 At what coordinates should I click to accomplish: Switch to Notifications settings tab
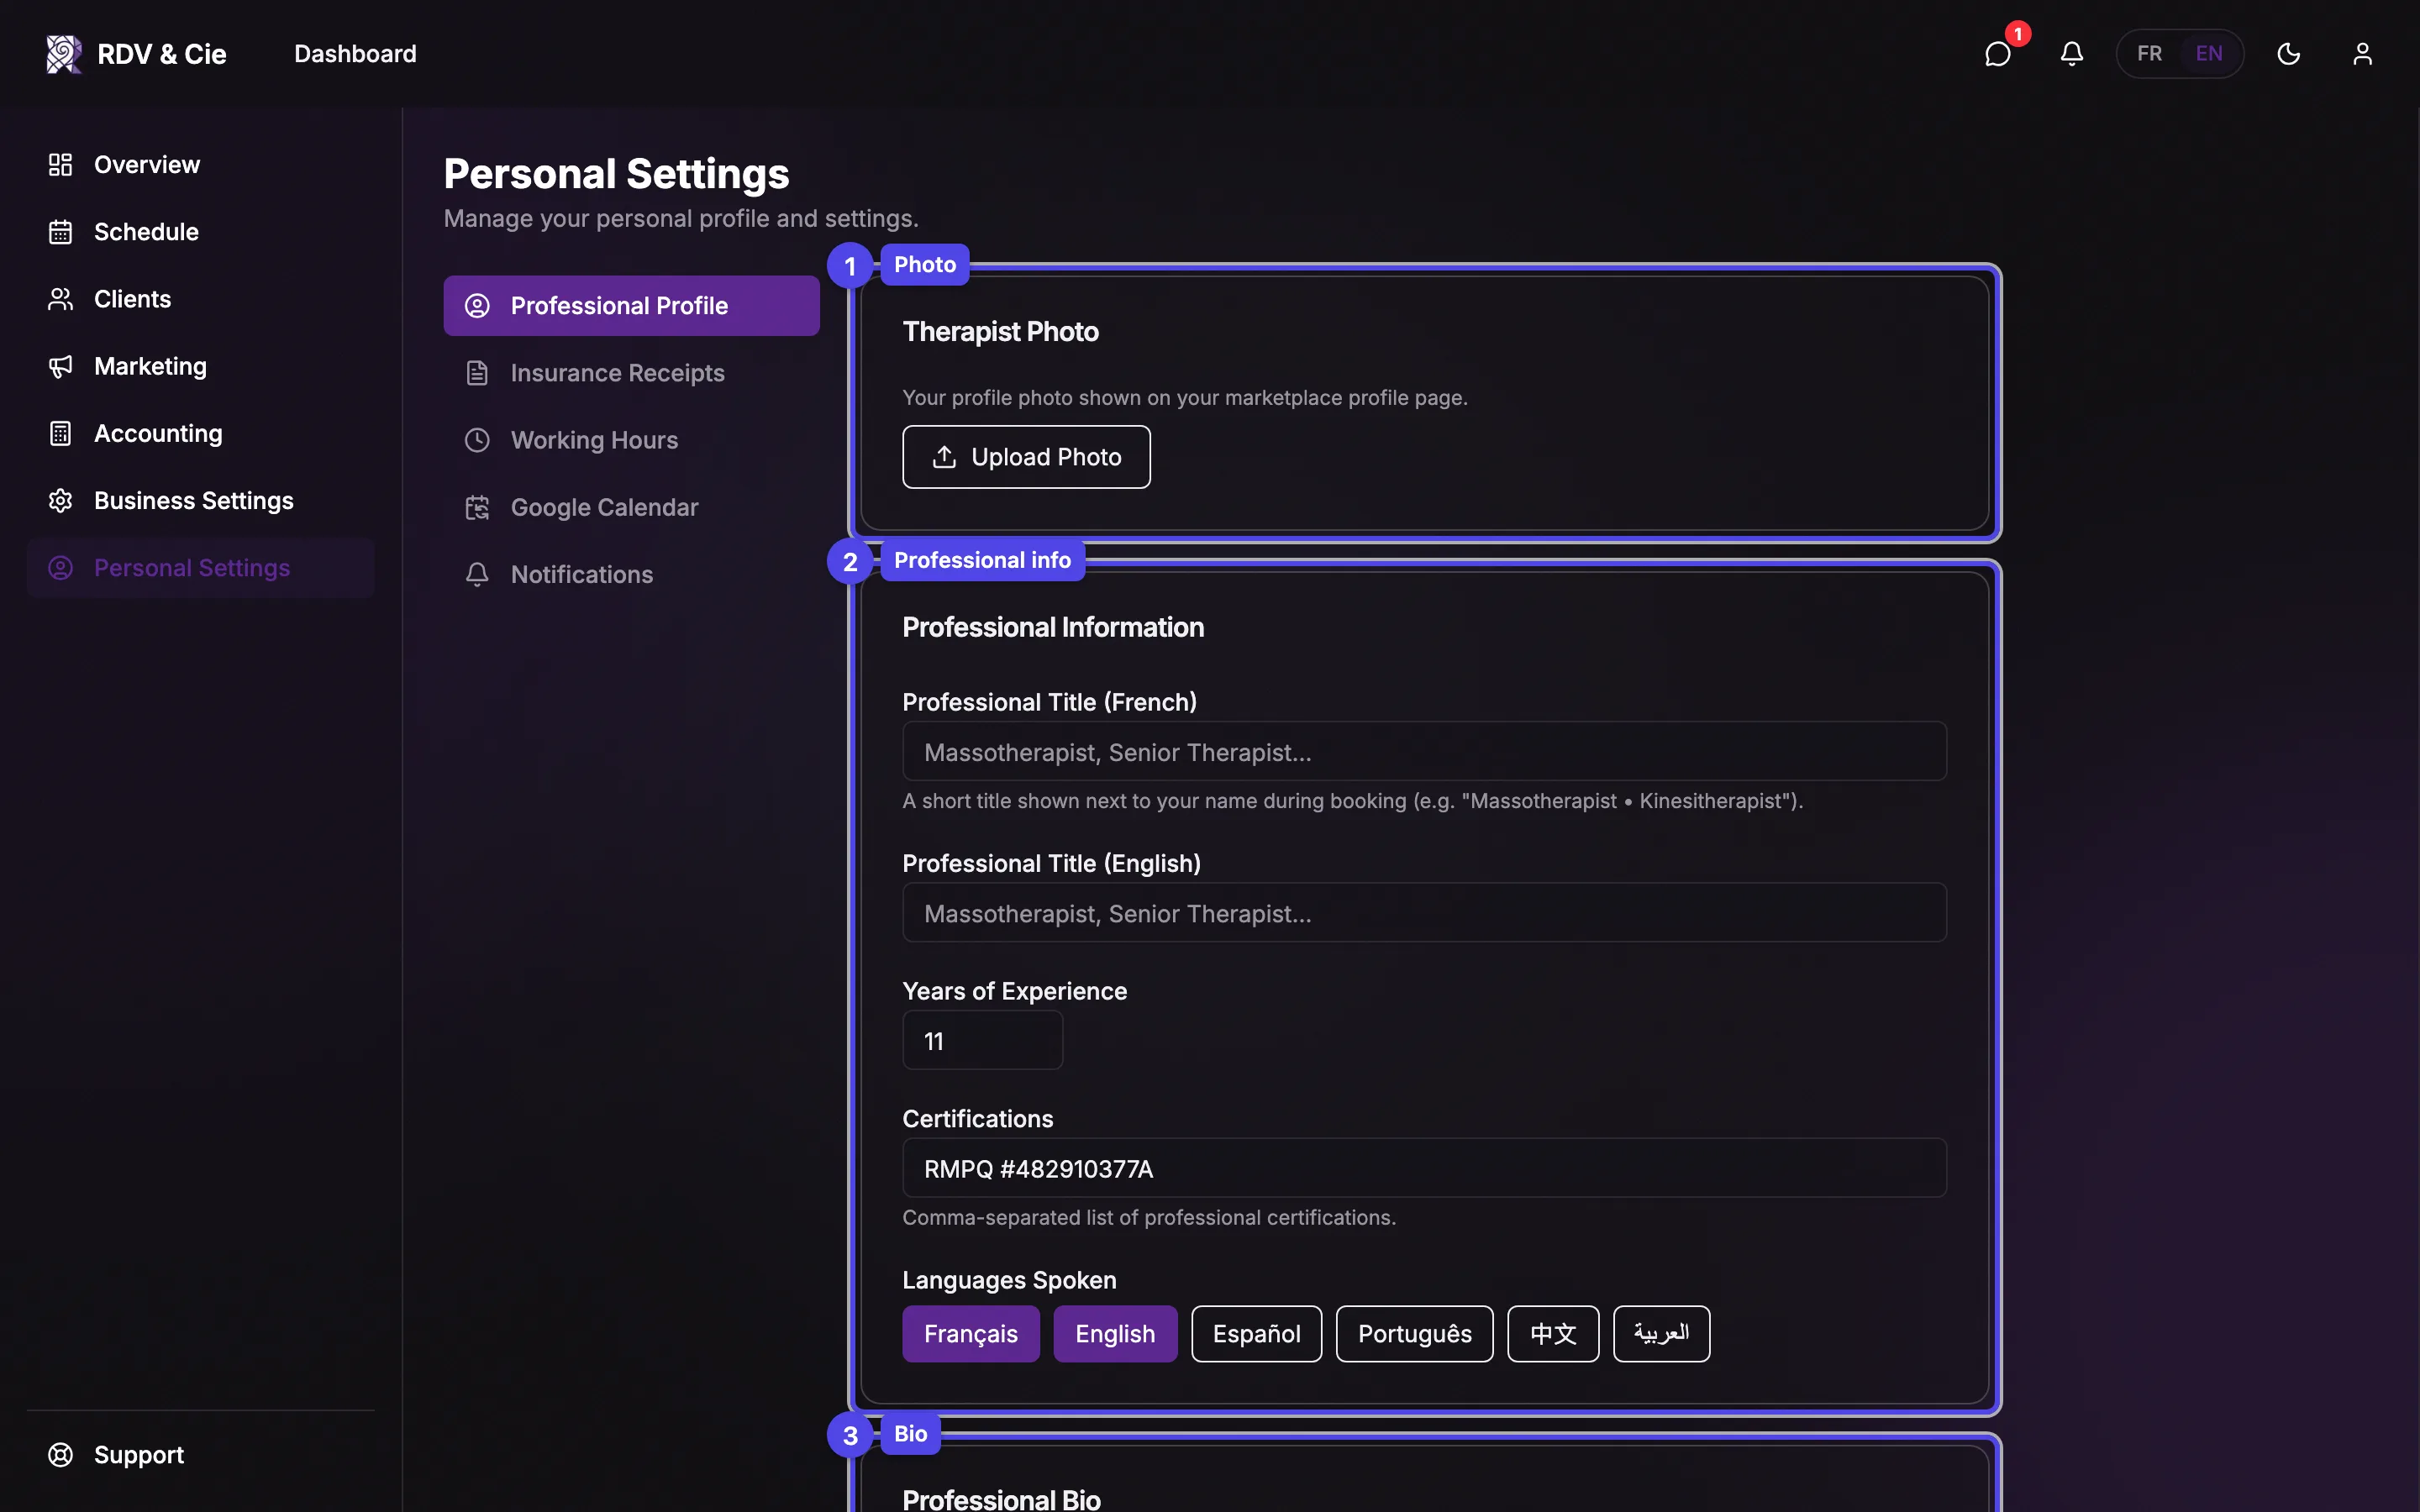click(x=631, y=575)
